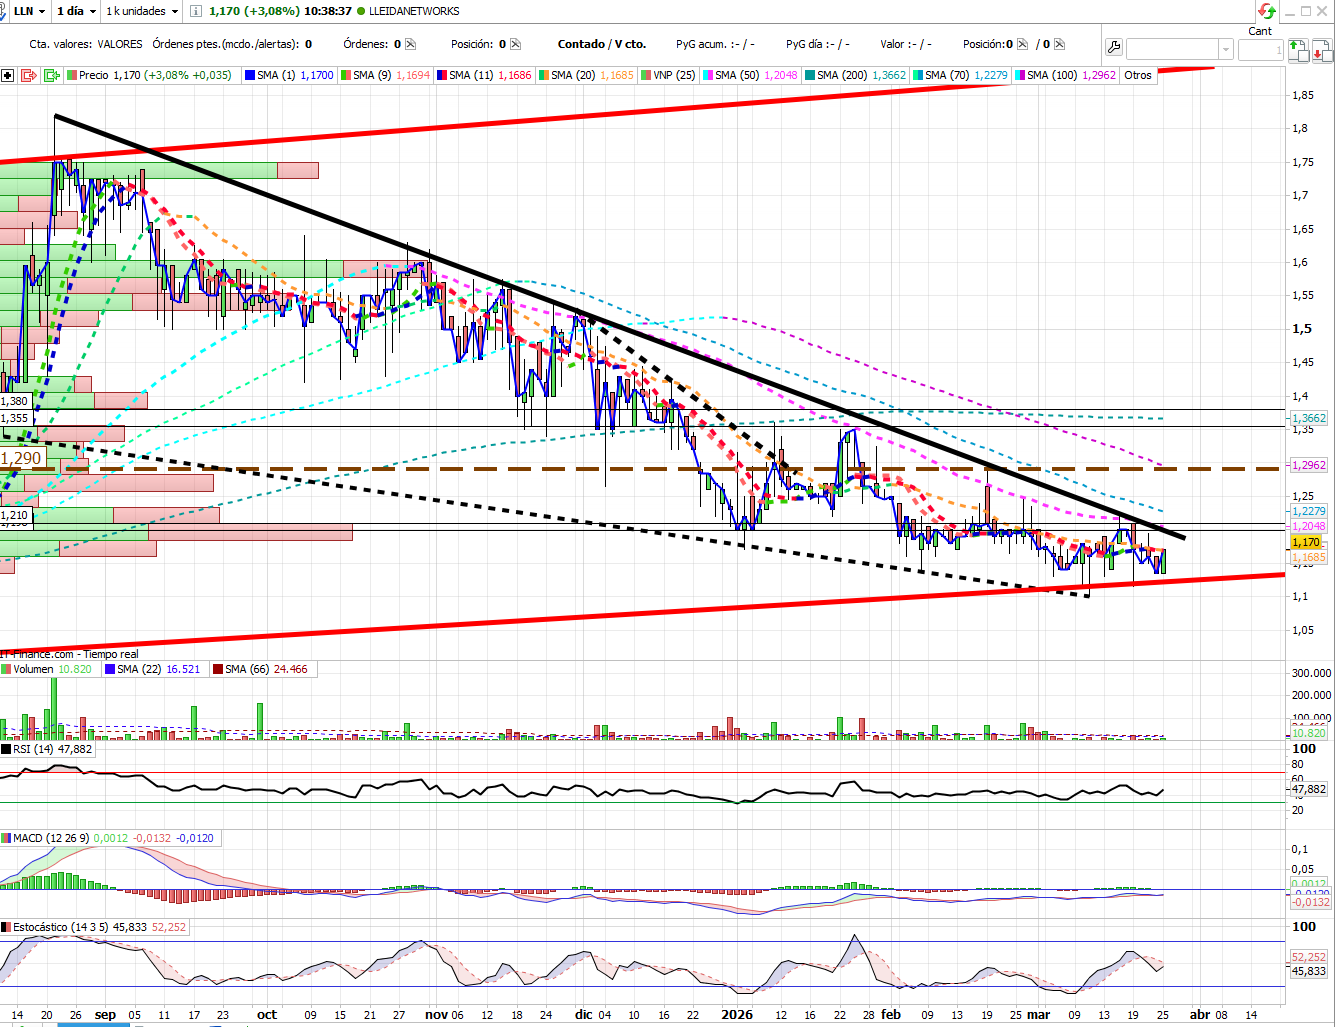Click the MACD (12 26 9) indicator label
This screenshot has width=1335, height=1027.
[x=50, y=838]
